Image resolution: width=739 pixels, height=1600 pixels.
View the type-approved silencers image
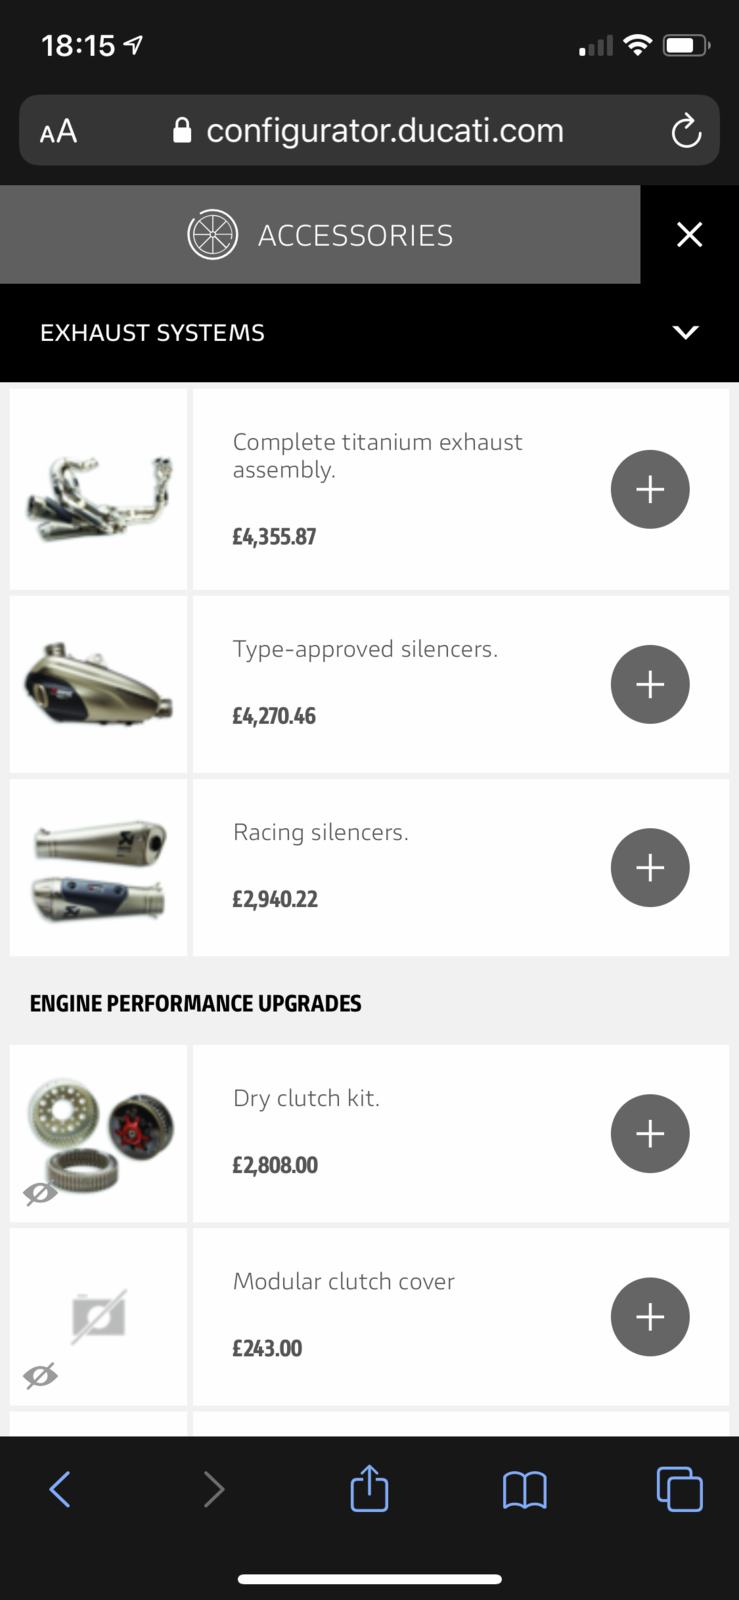[98, 684]
